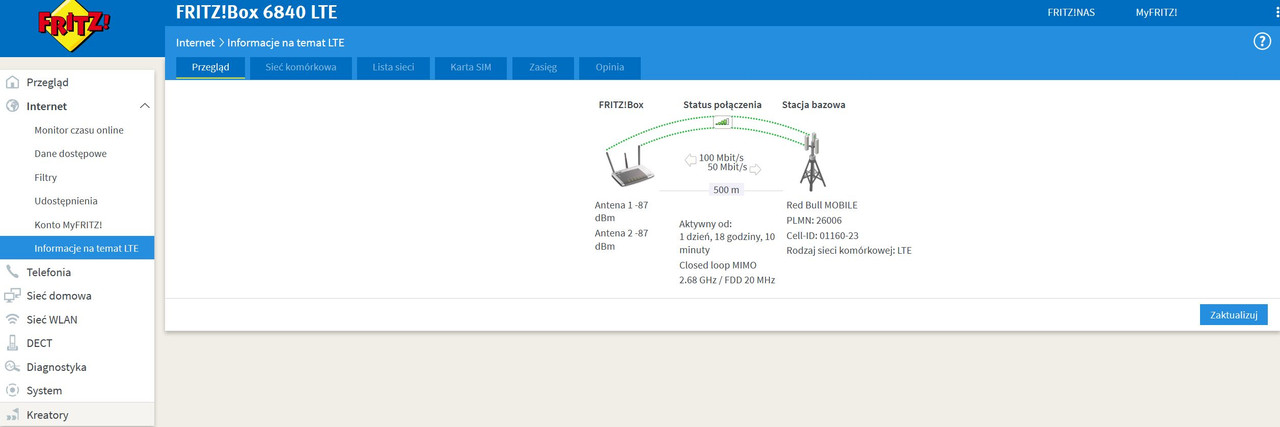Click the Kreatory wizard icon

(x=12, y=415)
